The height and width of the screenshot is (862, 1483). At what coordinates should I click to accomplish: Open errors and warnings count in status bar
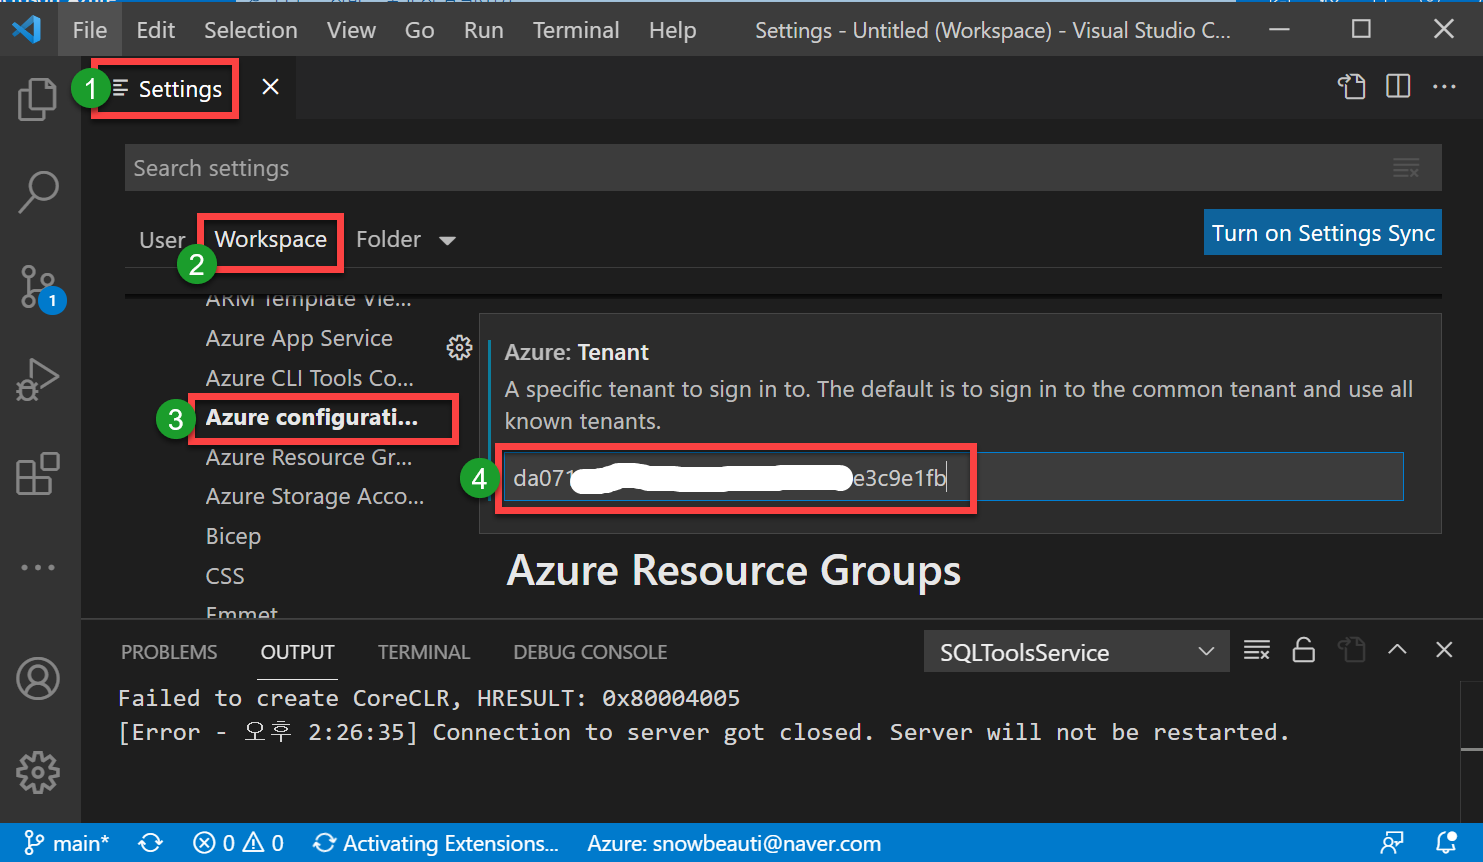click(238, 843)
